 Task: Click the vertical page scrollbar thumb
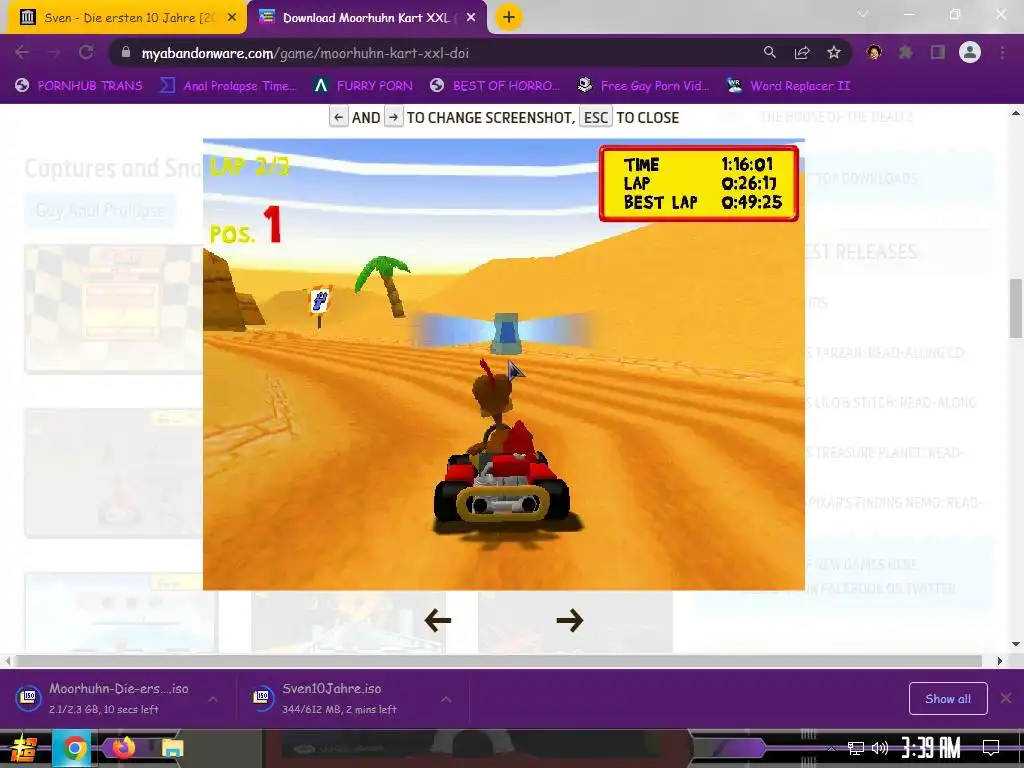1016,308
